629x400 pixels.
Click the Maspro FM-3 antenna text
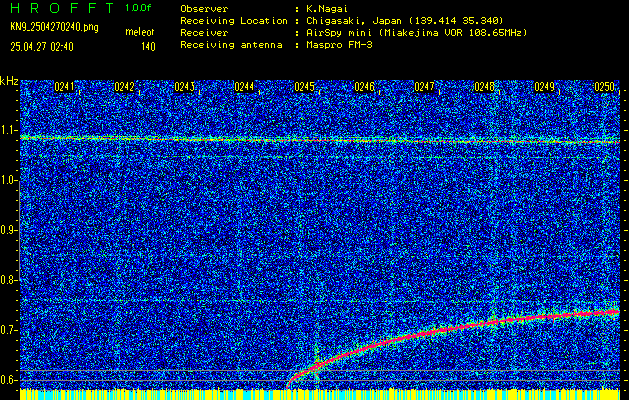coord(339,45)
